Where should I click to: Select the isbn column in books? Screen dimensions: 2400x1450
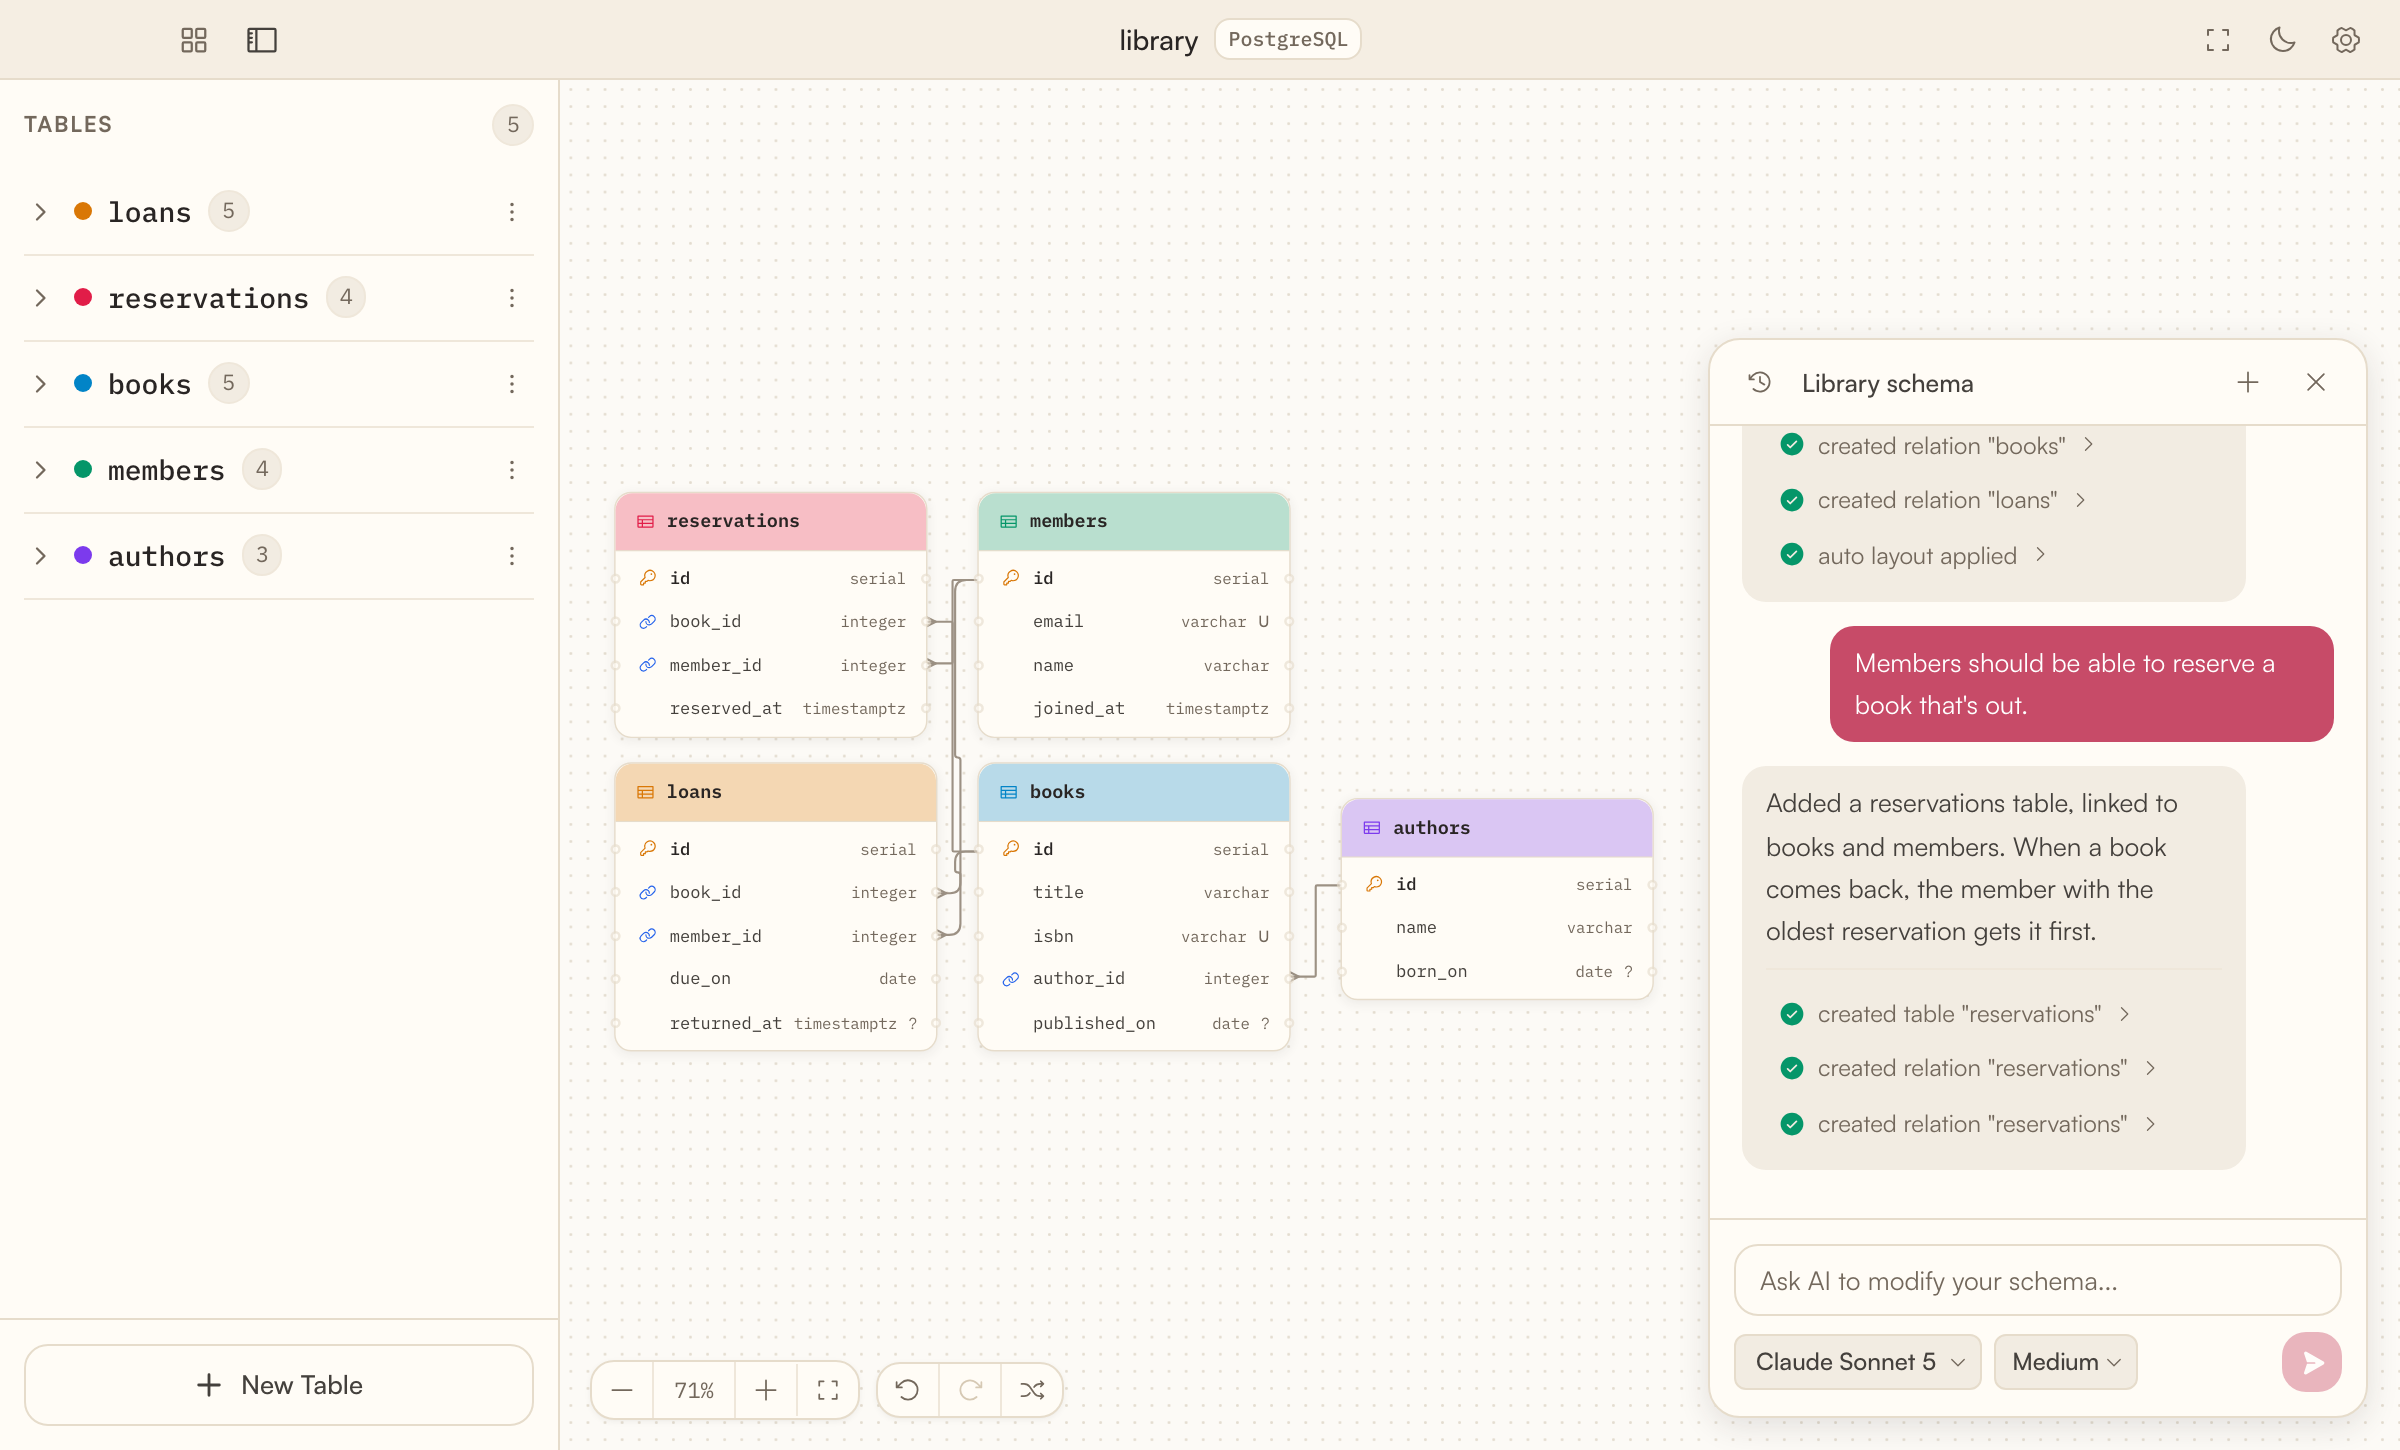[1134, 936]
